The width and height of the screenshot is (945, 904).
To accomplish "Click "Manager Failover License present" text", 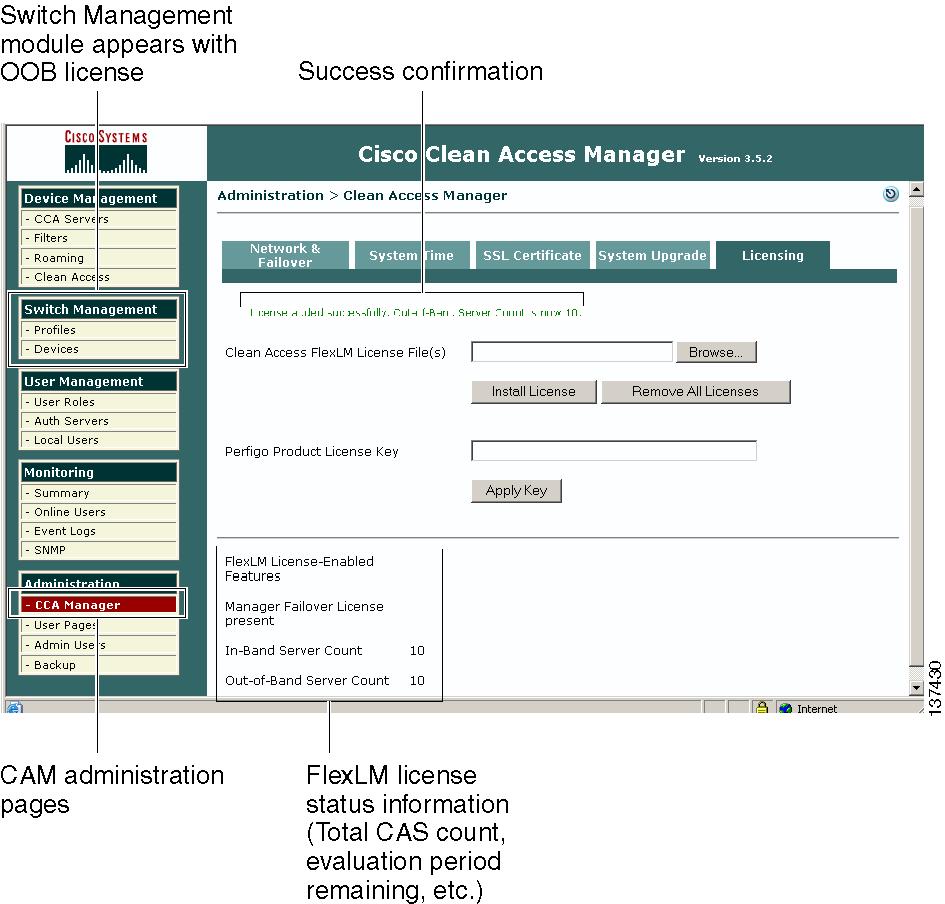I will pyautogui.click(x=304, y=614).
